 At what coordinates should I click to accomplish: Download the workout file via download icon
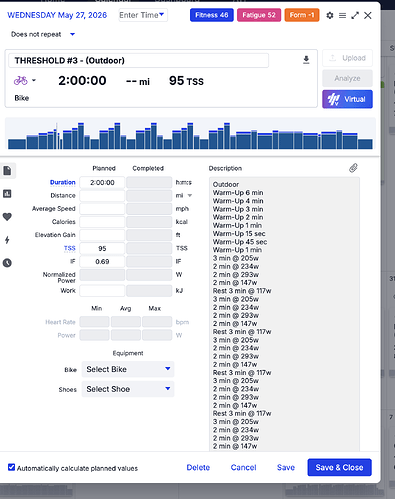(x=306, y=60)
